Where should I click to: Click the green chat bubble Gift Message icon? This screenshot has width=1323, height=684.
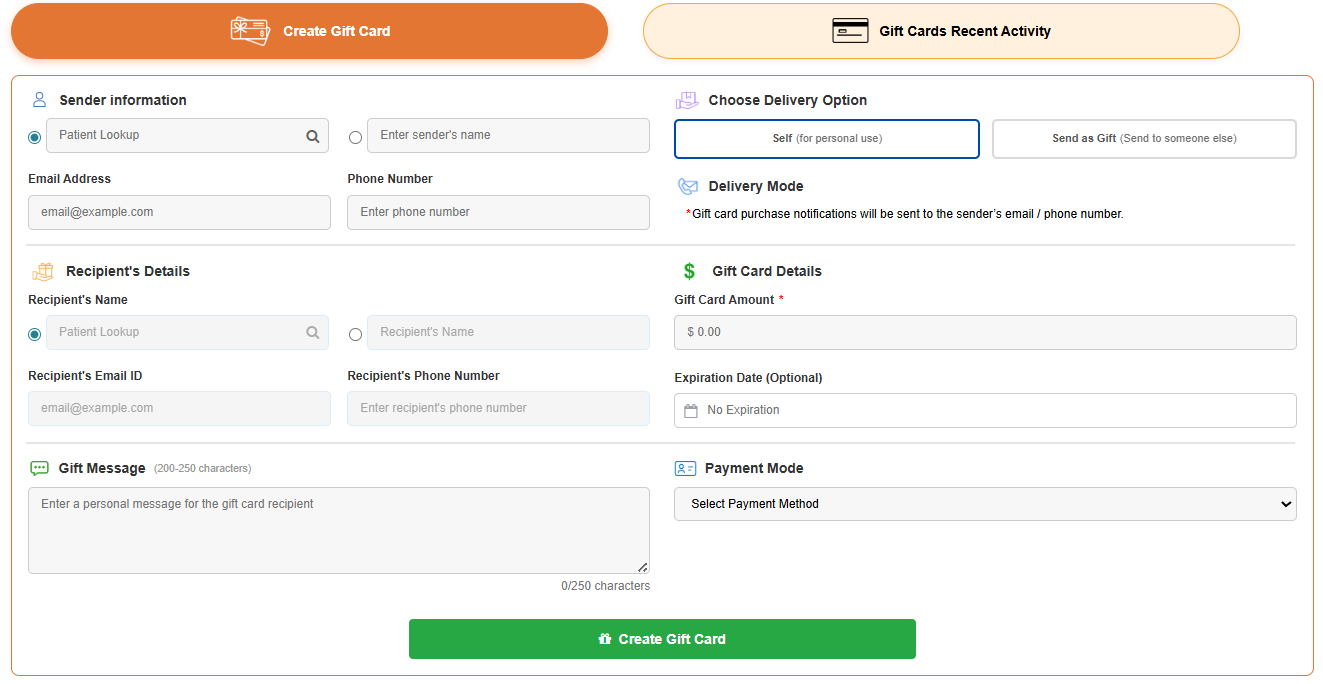[x=40, y=468]
